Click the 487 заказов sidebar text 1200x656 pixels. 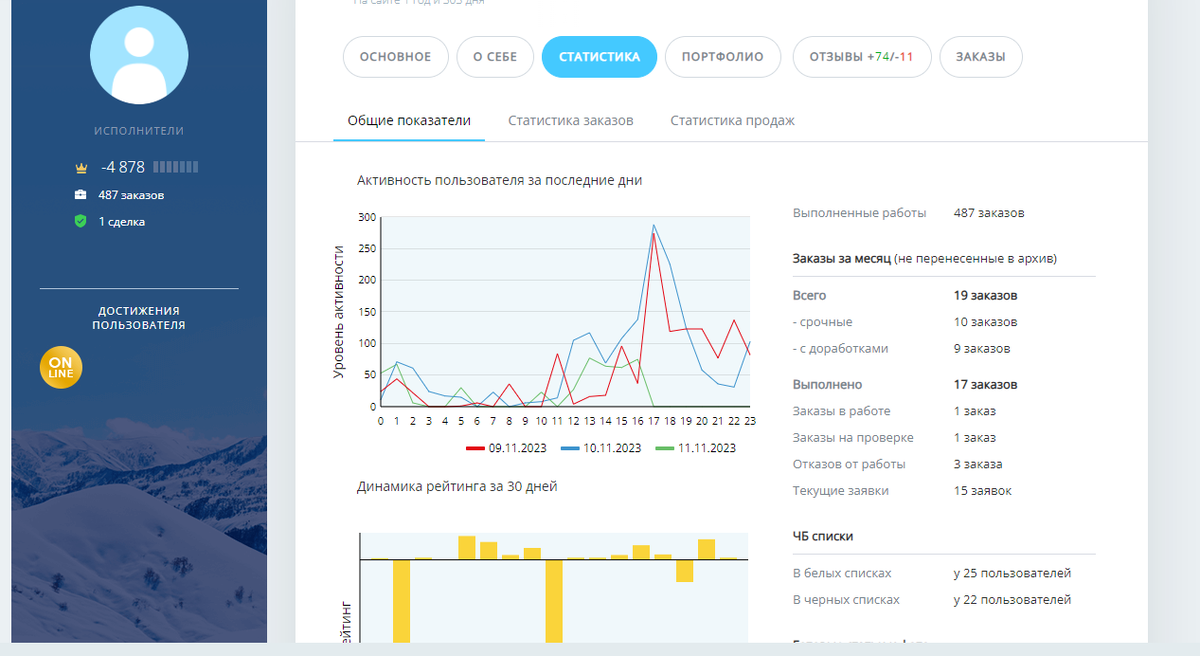[131, 195]
